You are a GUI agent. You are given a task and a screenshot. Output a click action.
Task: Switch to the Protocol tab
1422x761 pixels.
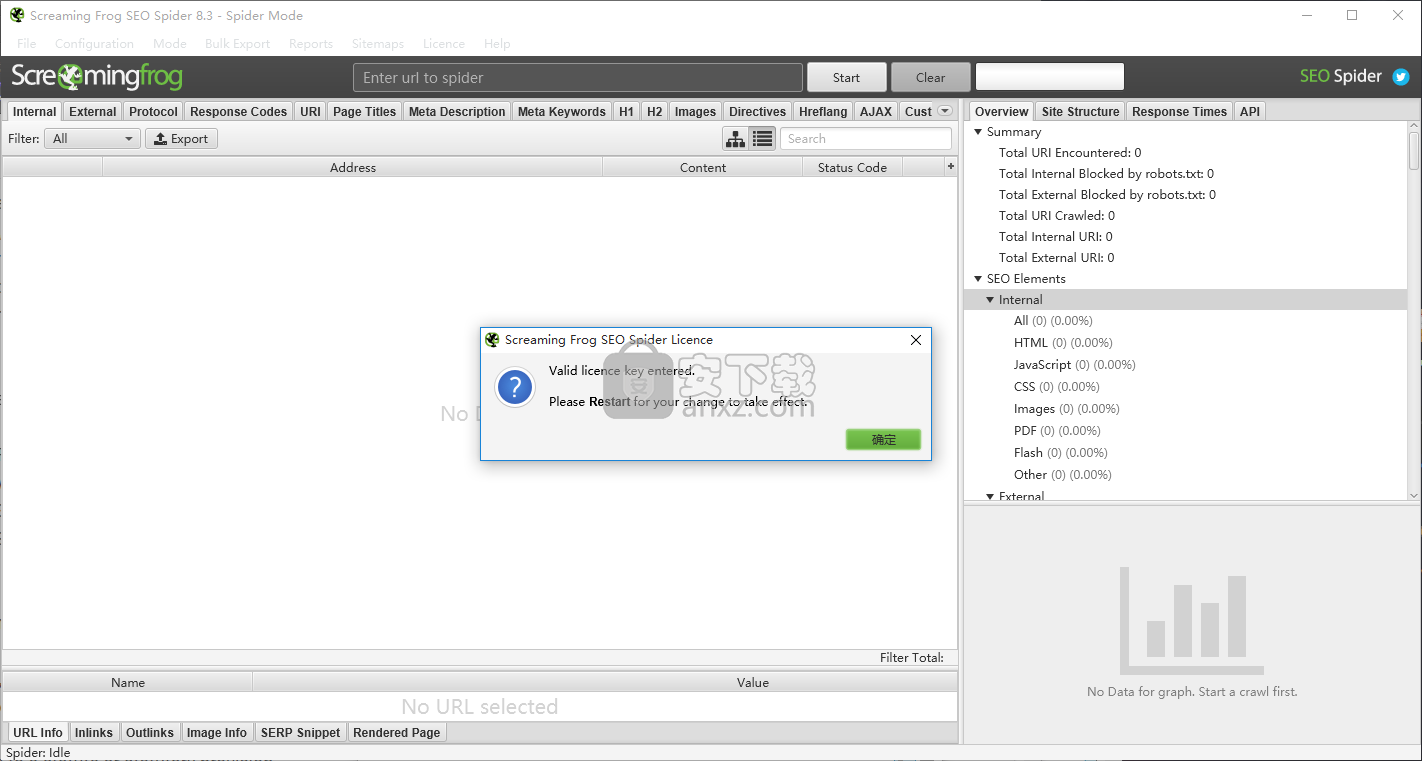[153, 112]
